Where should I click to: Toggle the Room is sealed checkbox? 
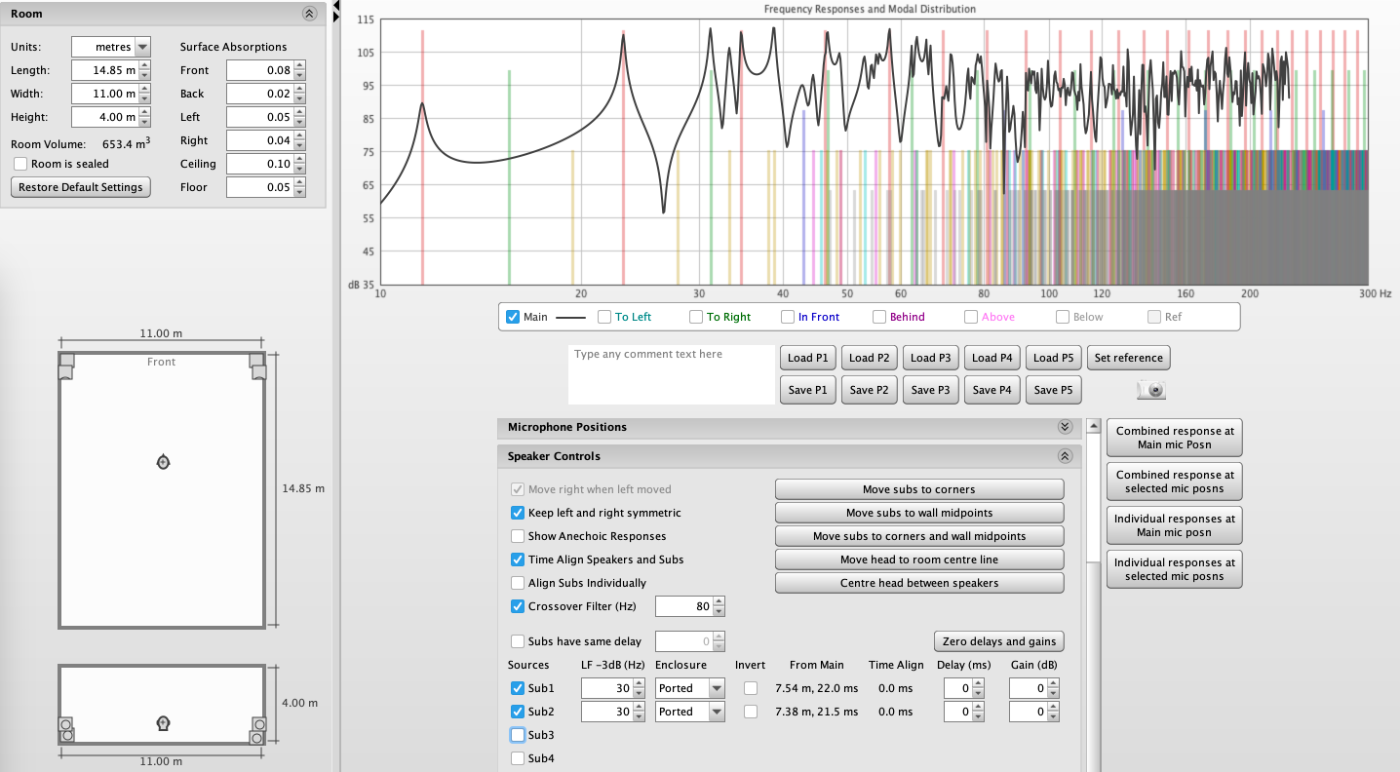pos(20,164)
